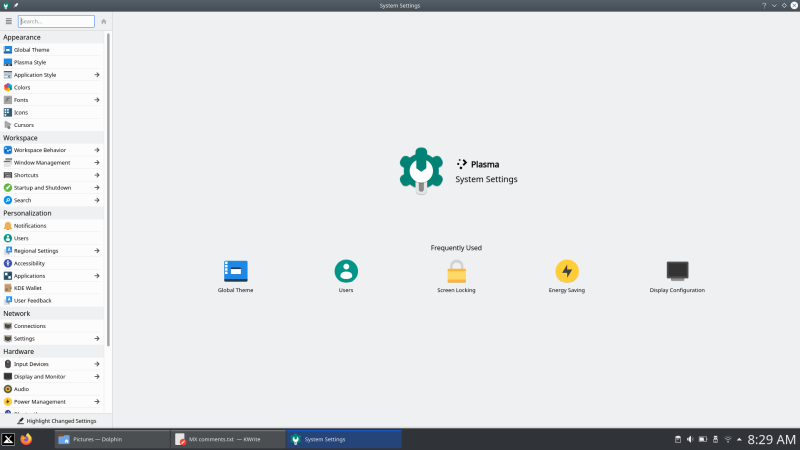Expand the Application Style submenu arrow
Screen dimensions: 800x450
coord(97,75)
